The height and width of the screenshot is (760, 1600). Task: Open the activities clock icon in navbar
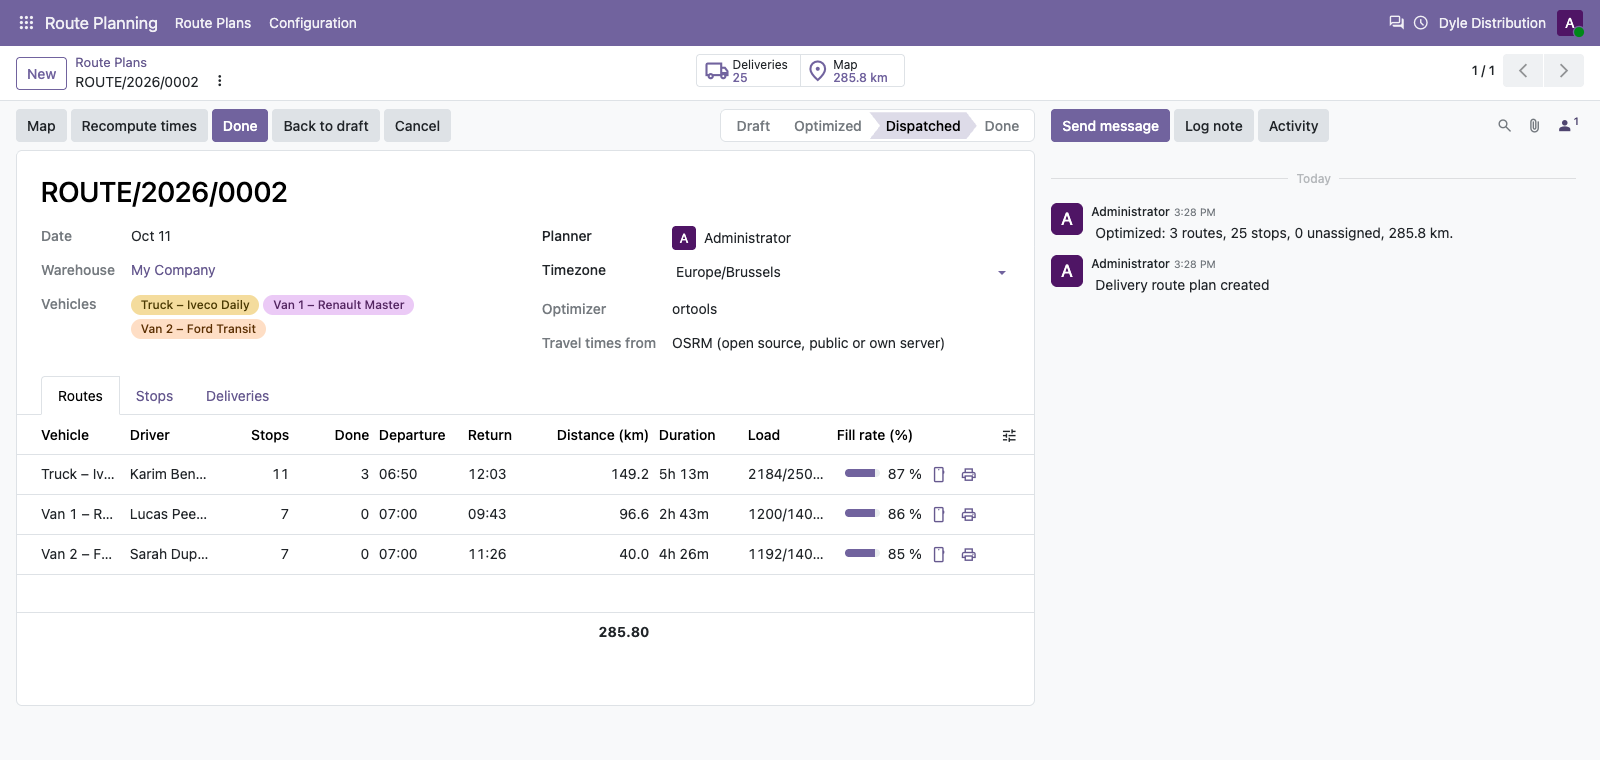1420,22
